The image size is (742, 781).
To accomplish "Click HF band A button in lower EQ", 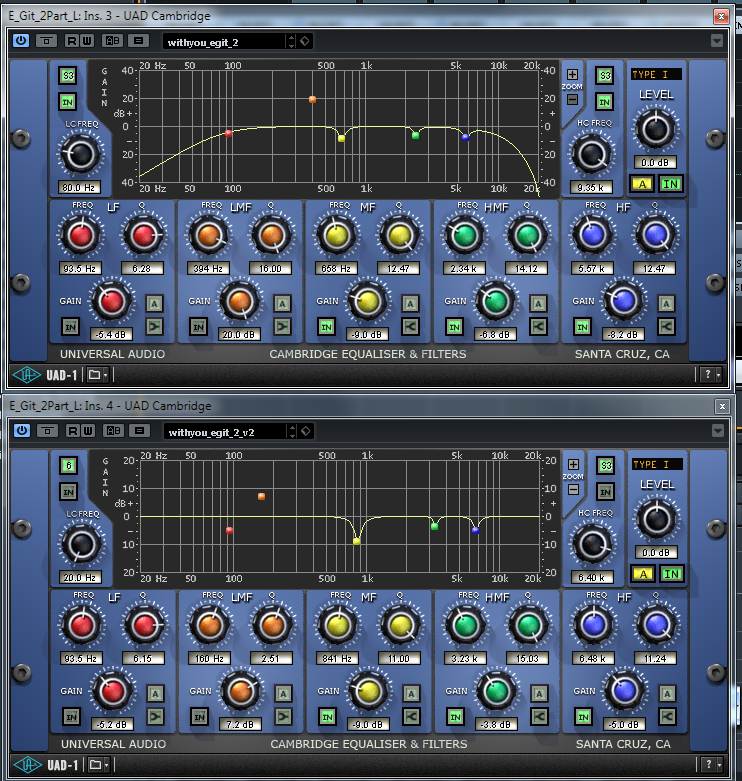I will tap(667, 693).
